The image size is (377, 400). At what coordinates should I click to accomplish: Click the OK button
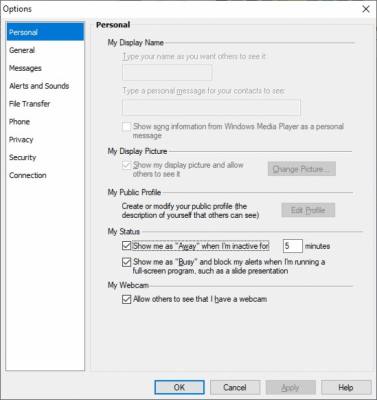180,387
